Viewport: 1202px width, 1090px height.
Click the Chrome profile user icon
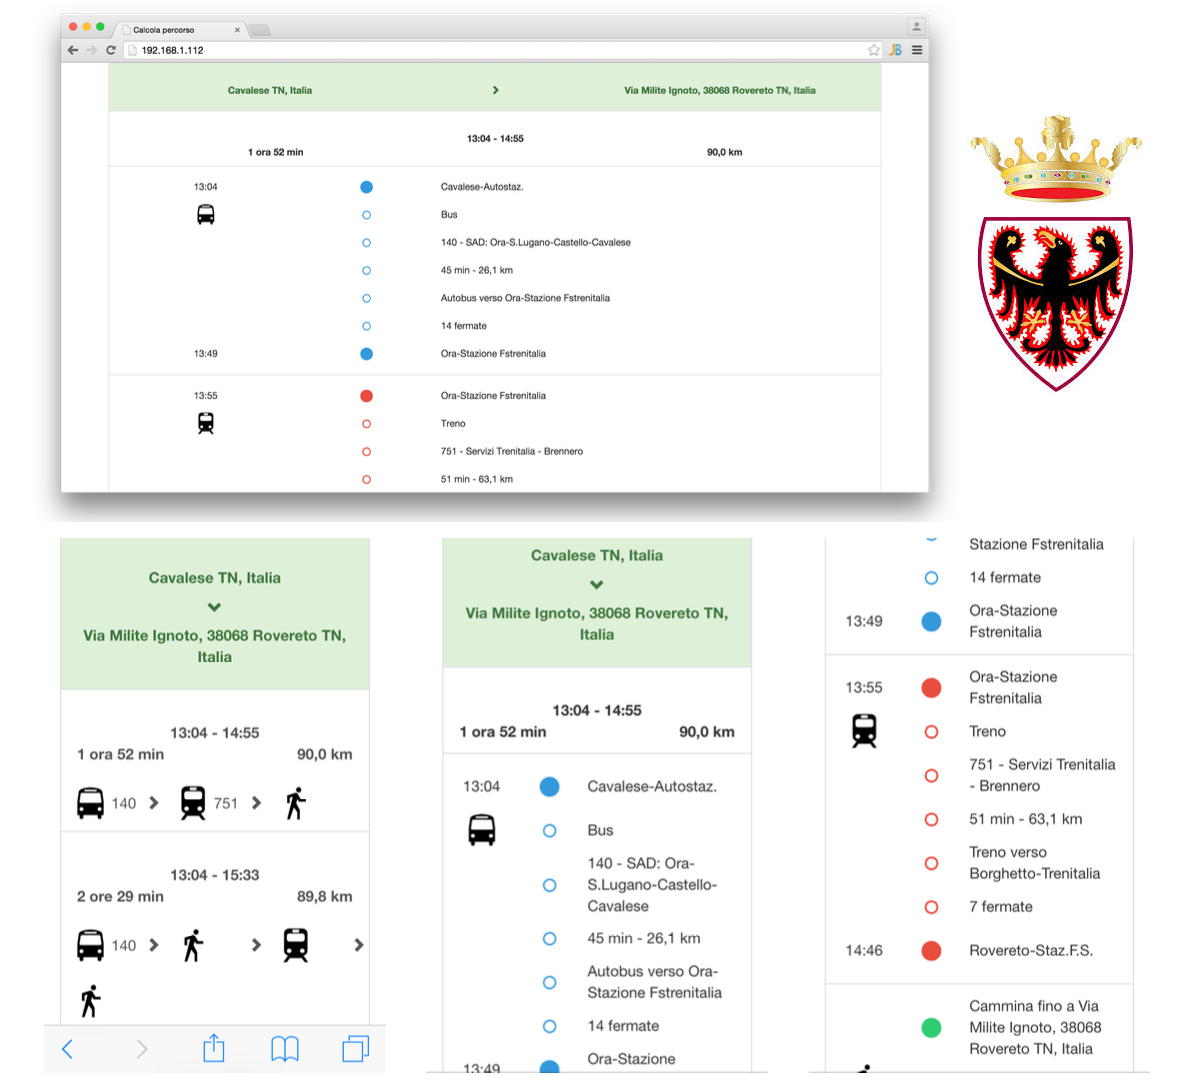click(916, 27)
